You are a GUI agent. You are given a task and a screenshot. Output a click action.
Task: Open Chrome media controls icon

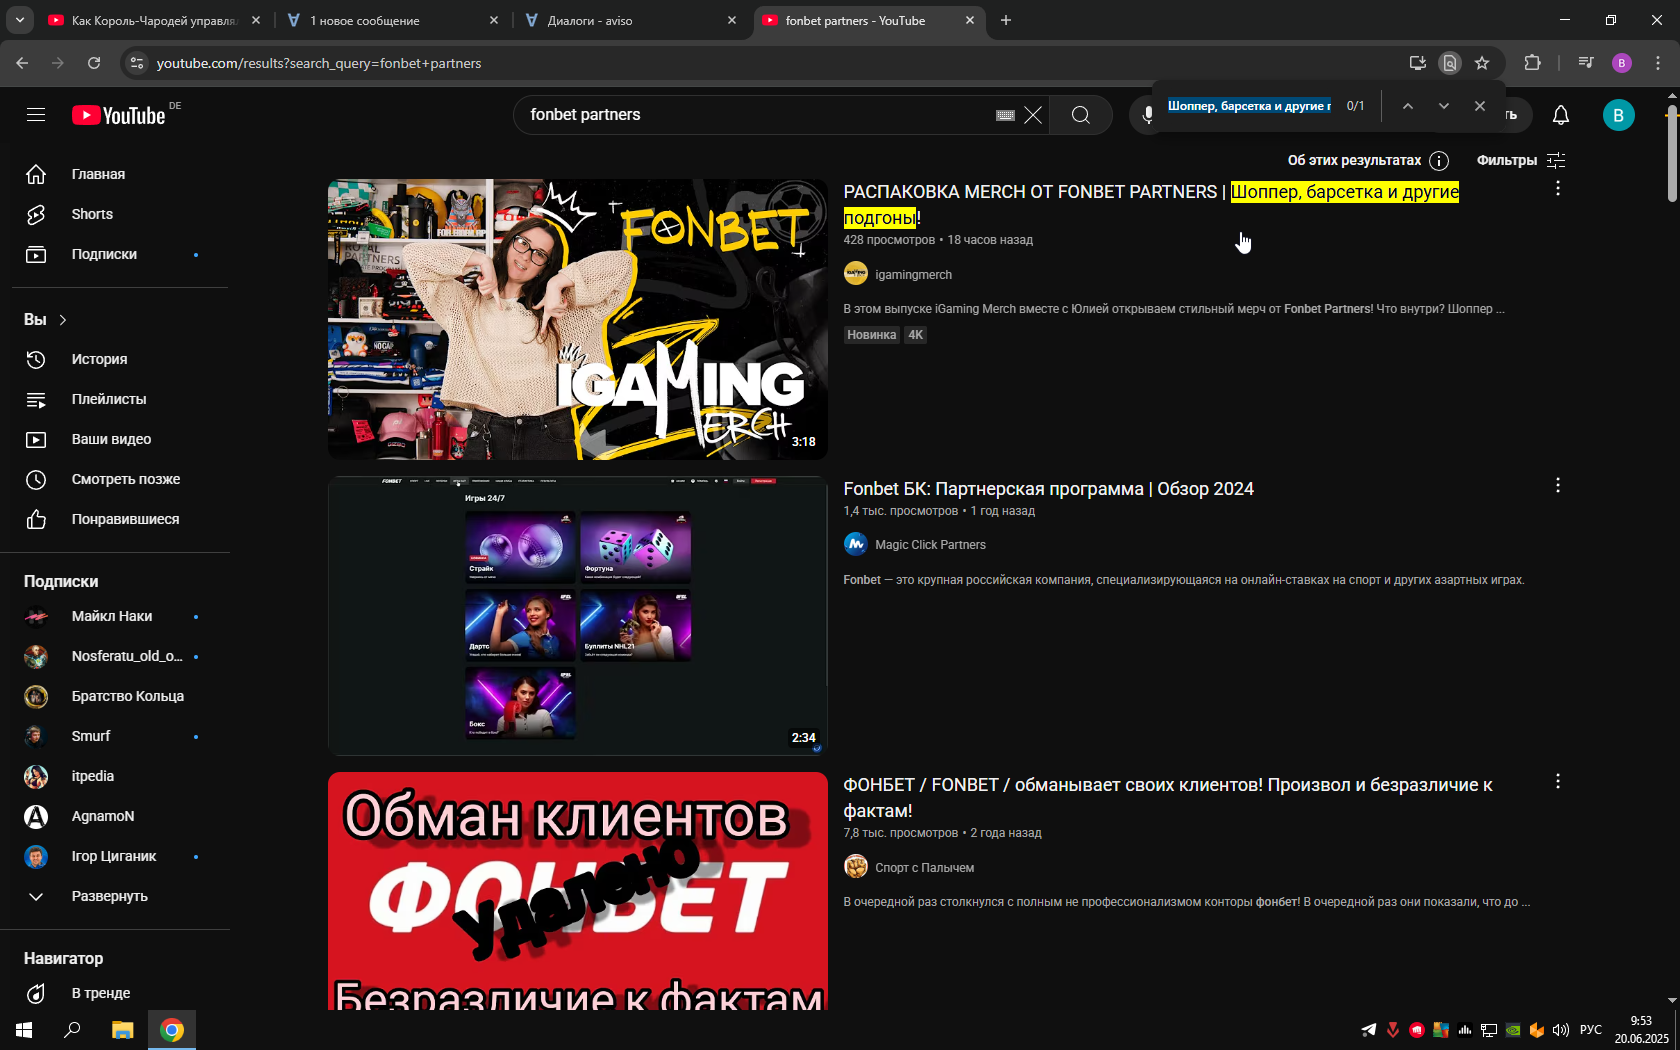tap(1585, 63)
